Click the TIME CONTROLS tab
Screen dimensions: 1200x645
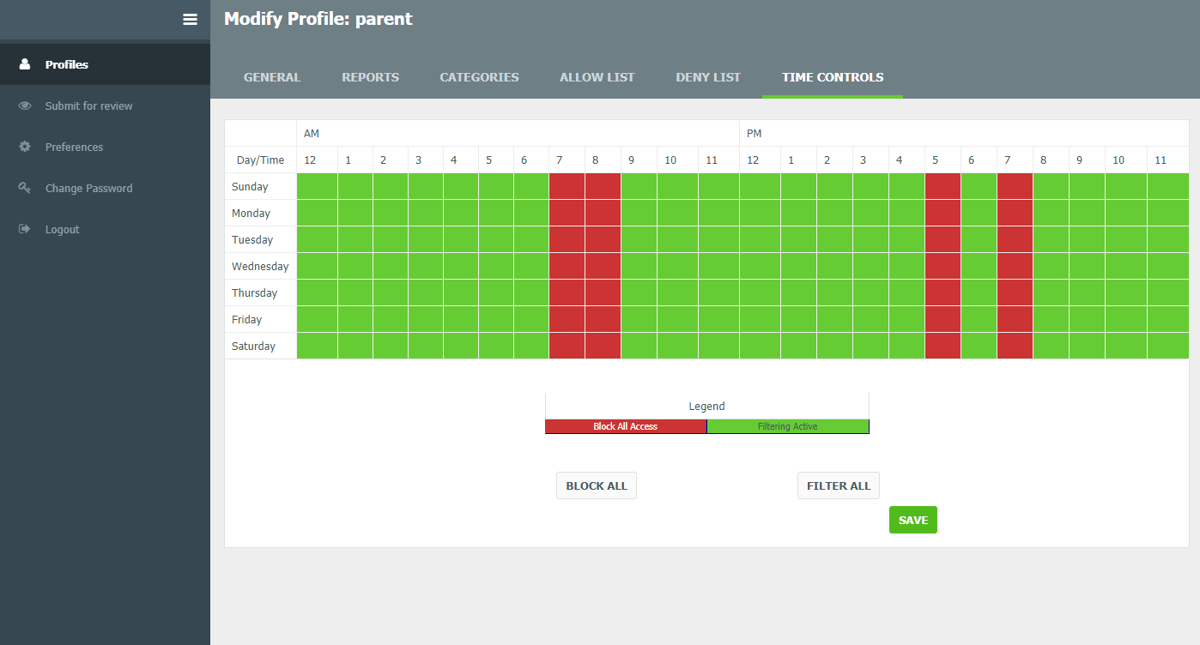click(832, 77)
